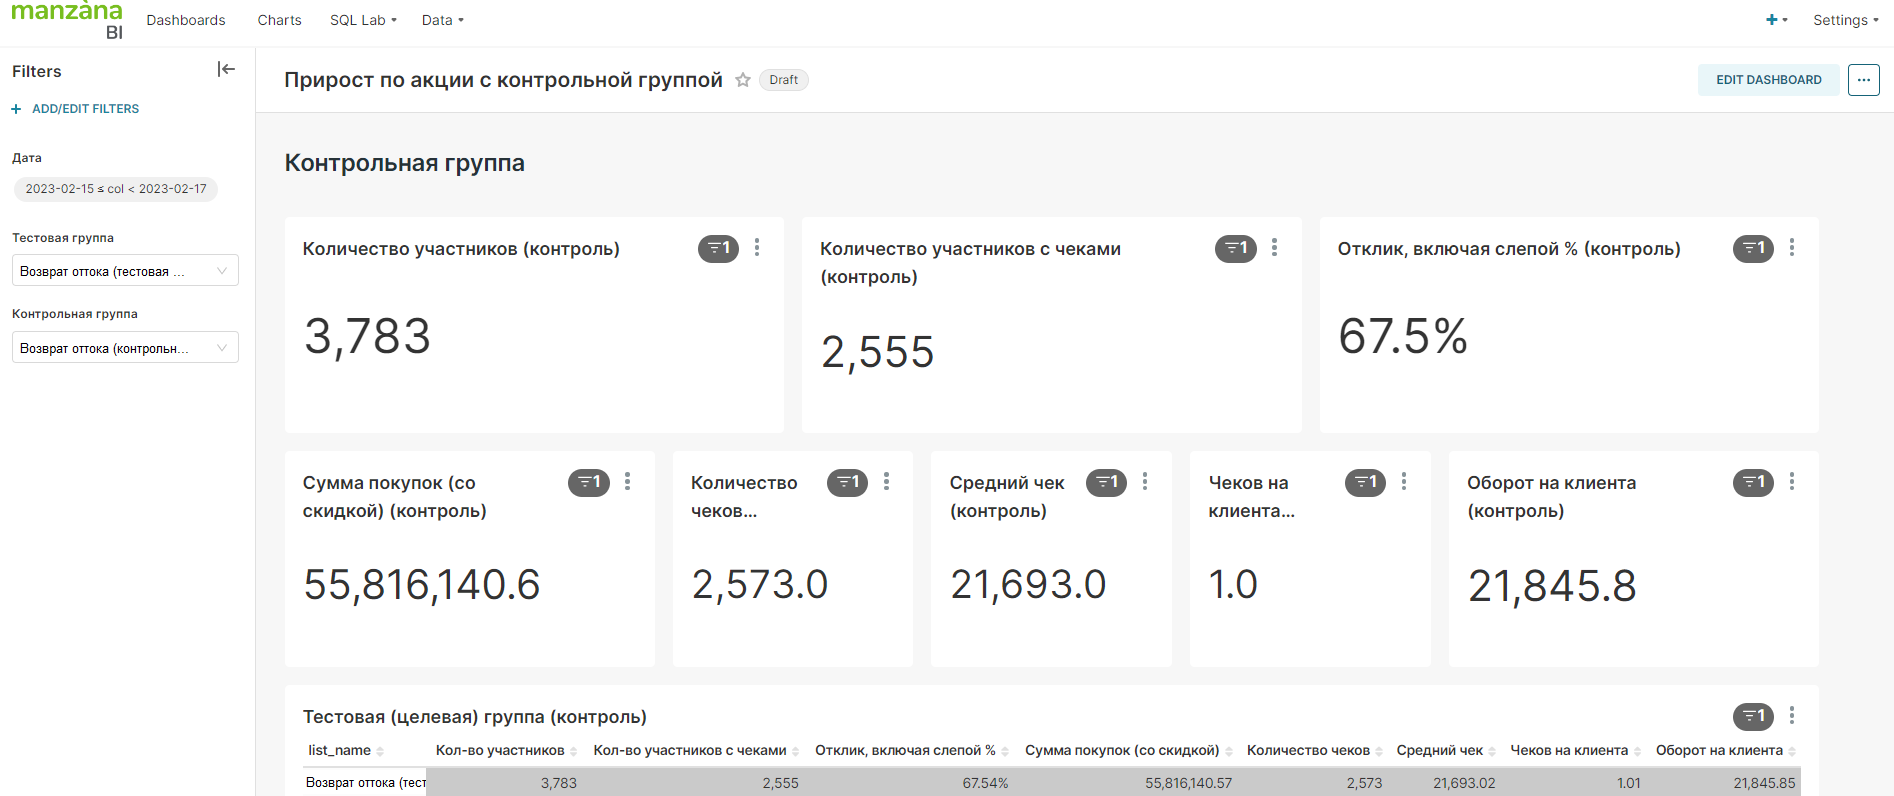Open the Settings dropdown menu
Viewport: 1894px width, 796px height.
[x=1845, y=20]
